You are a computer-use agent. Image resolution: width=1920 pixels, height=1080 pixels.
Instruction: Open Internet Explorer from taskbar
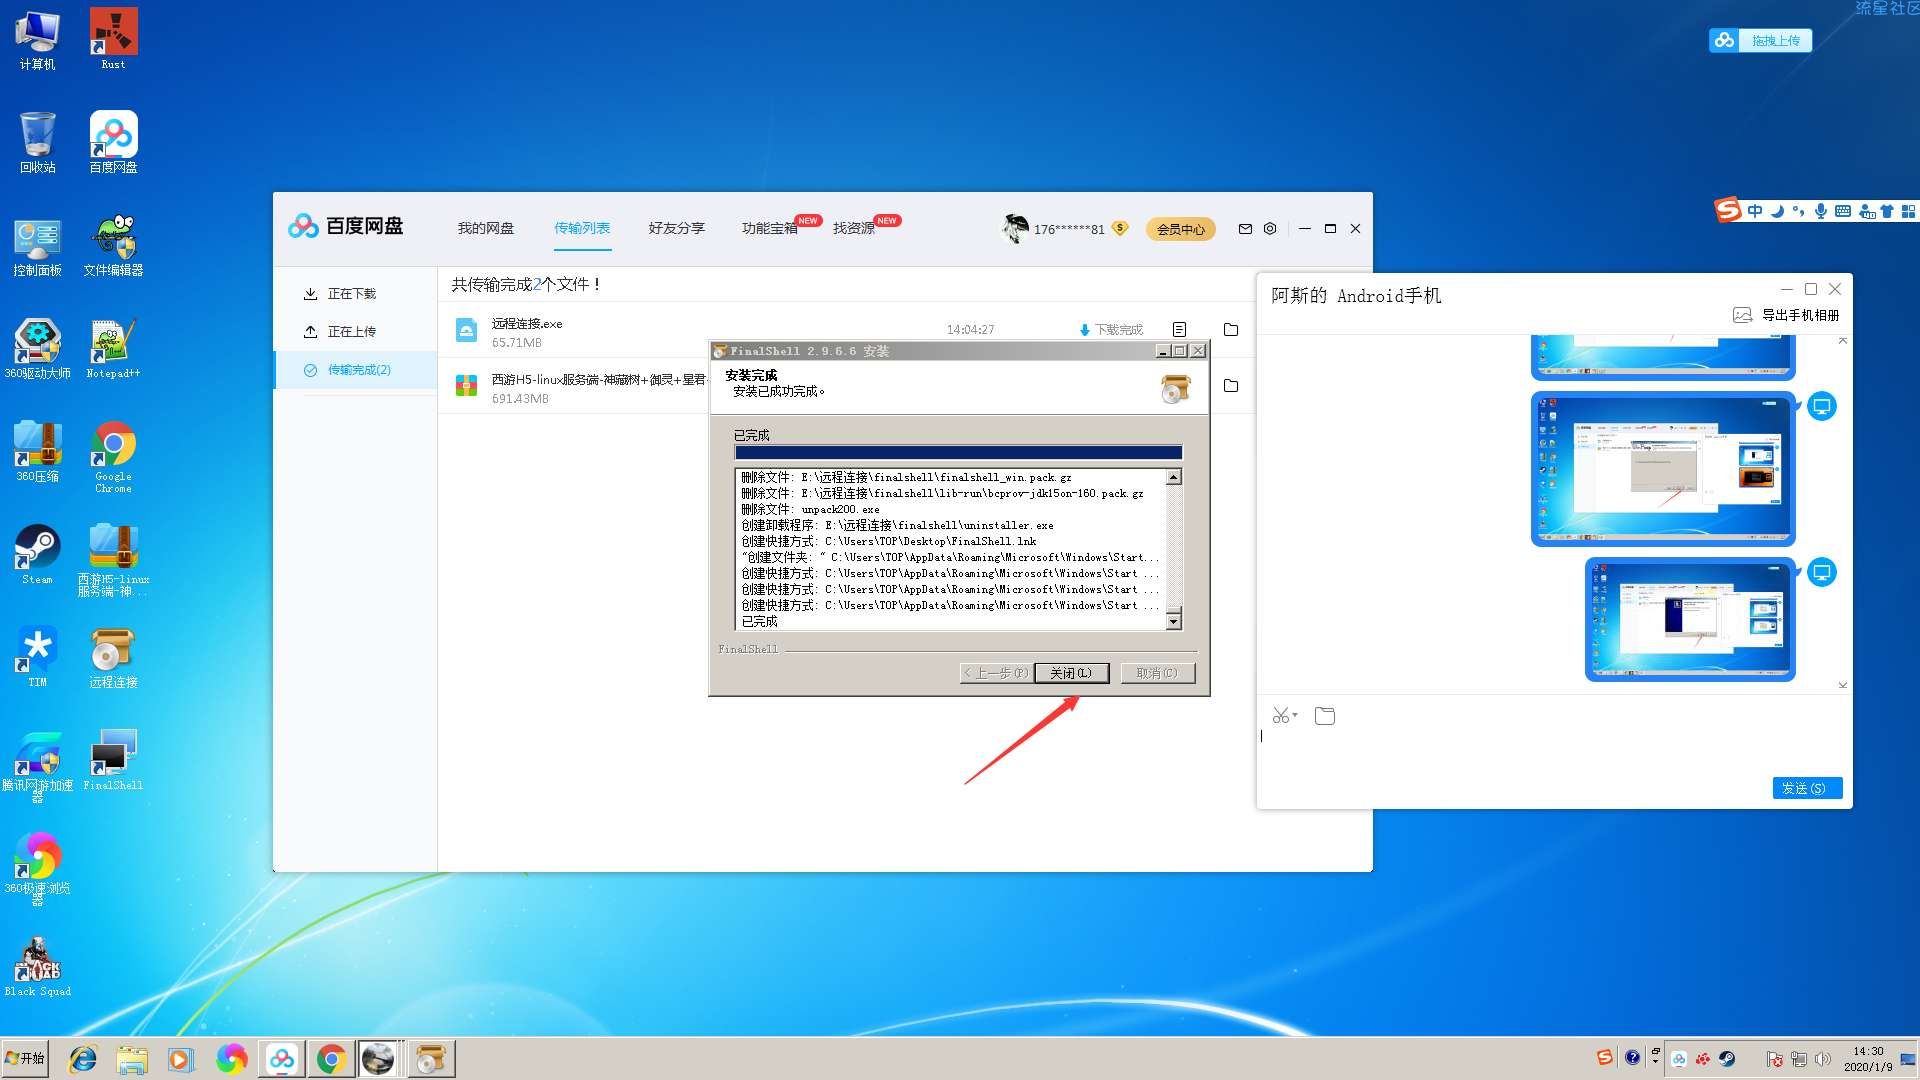pos(83,1059)
